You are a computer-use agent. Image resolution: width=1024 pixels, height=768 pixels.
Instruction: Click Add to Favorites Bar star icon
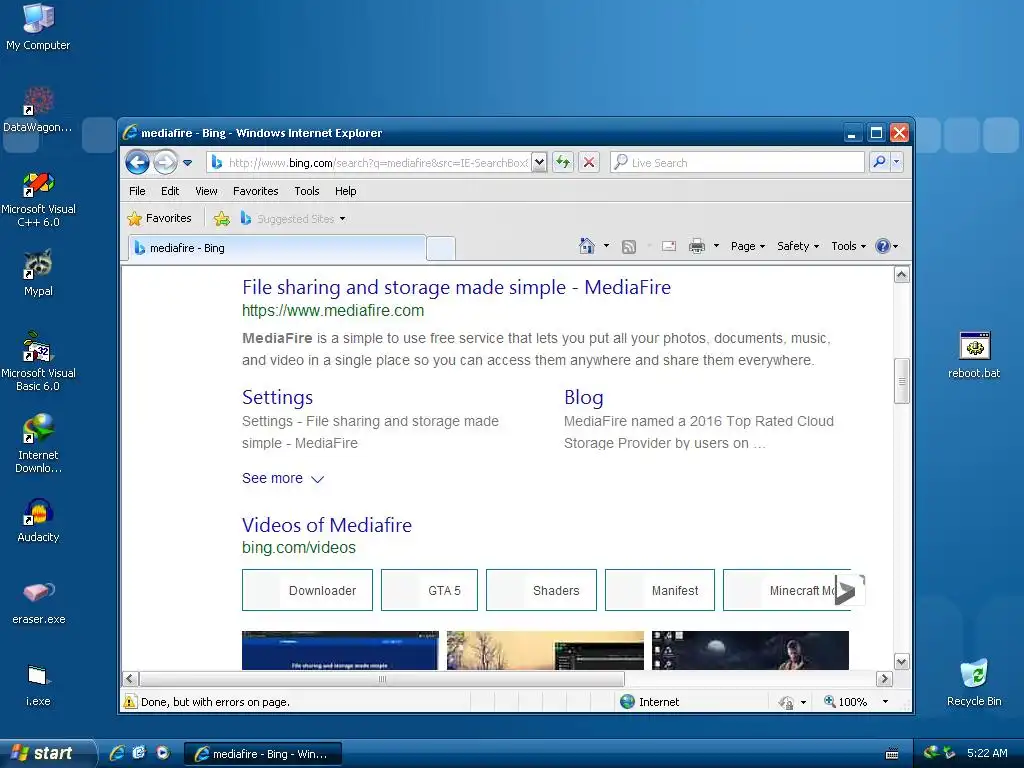tap(222, 219)
